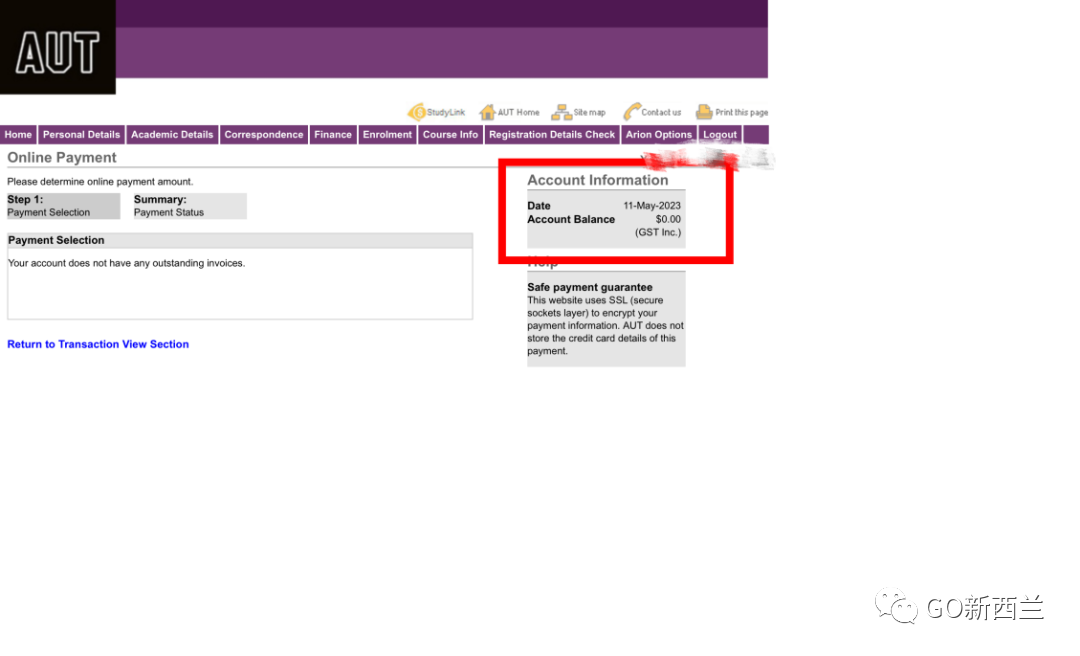Go to AUT Home link text
1080x656 pixels.
coord(519,112)
